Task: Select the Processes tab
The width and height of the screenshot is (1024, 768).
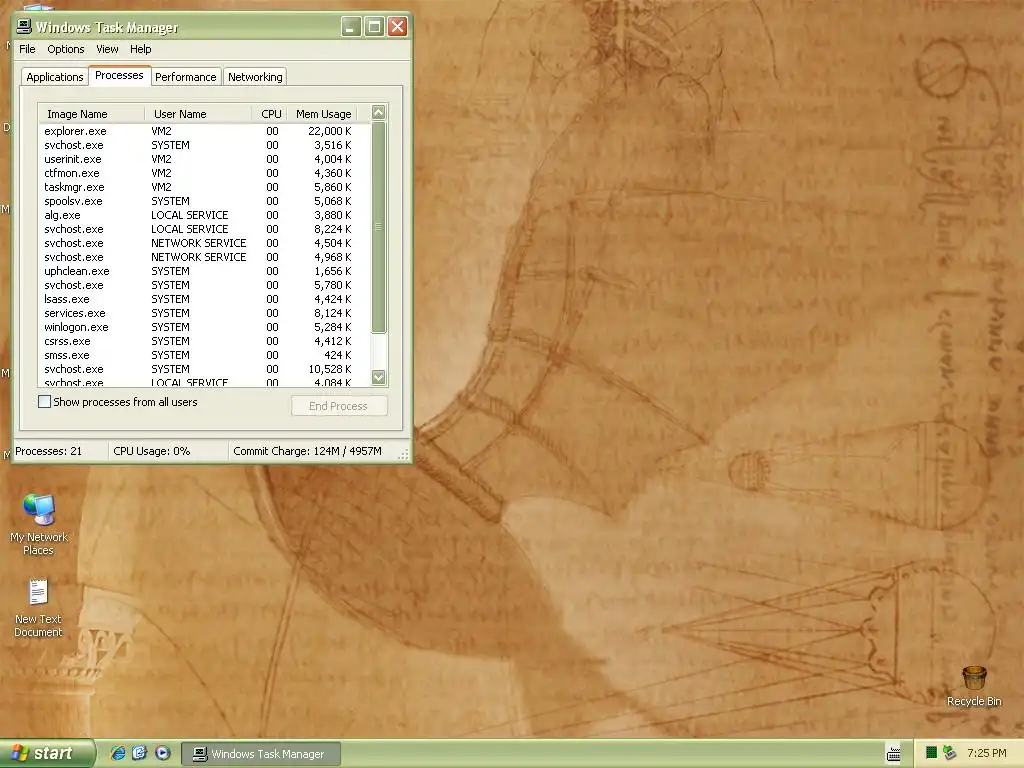Action: [x=119, y=75]
